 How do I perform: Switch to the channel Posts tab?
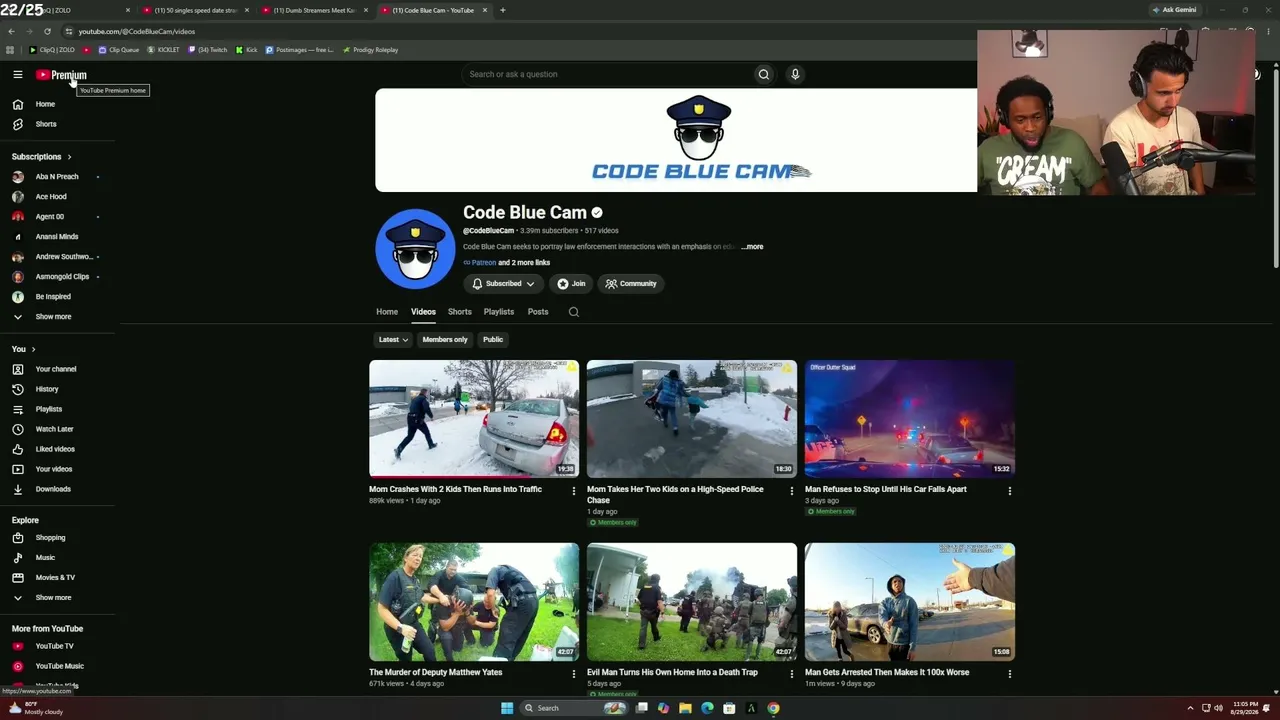tap(538, 312)
